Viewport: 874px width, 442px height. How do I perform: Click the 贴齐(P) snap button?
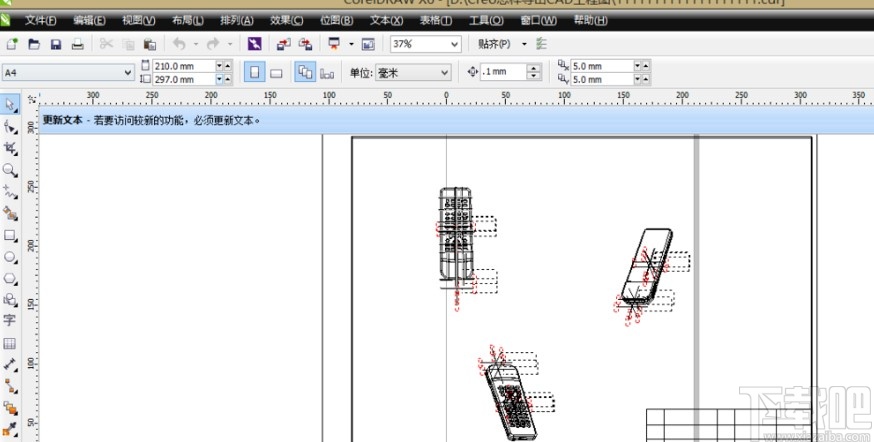(x=494, y=44)
